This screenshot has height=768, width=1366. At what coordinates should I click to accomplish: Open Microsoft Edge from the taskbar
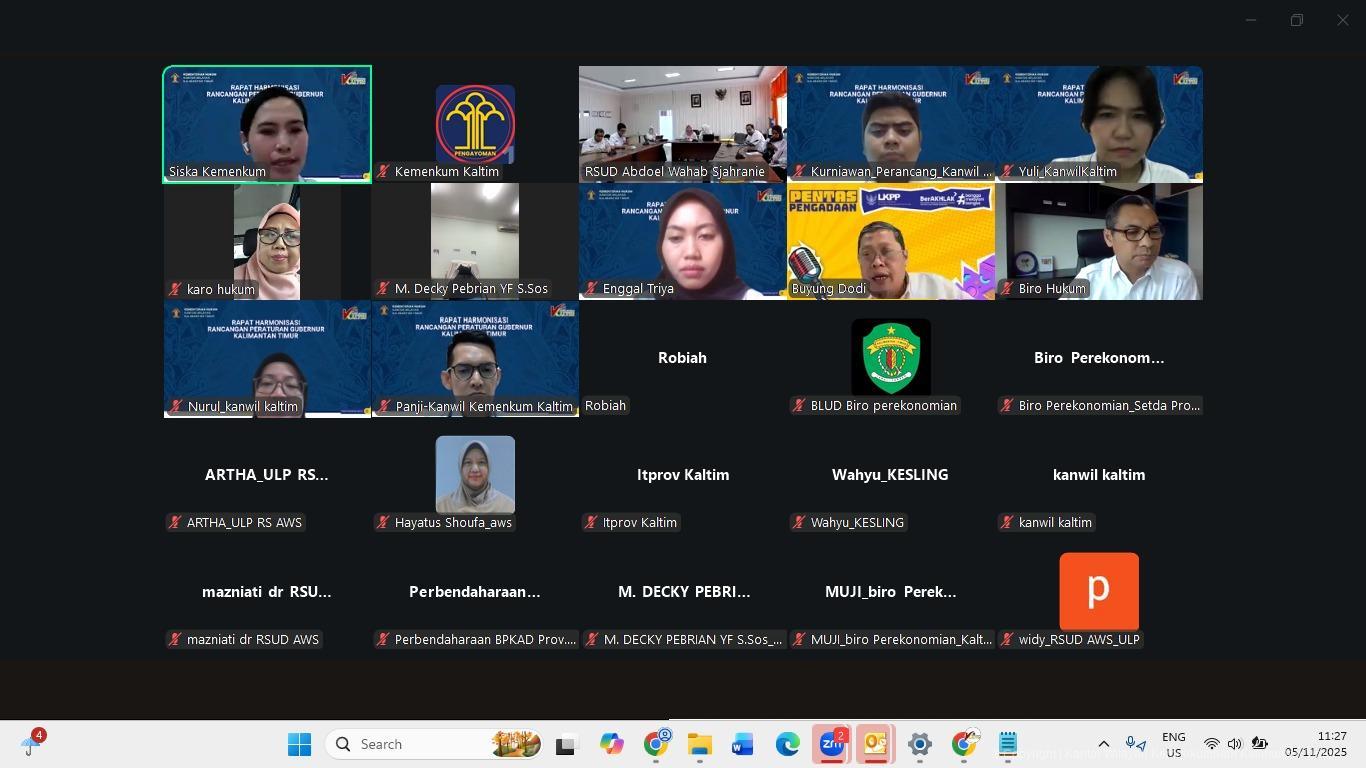click(787, 744)
